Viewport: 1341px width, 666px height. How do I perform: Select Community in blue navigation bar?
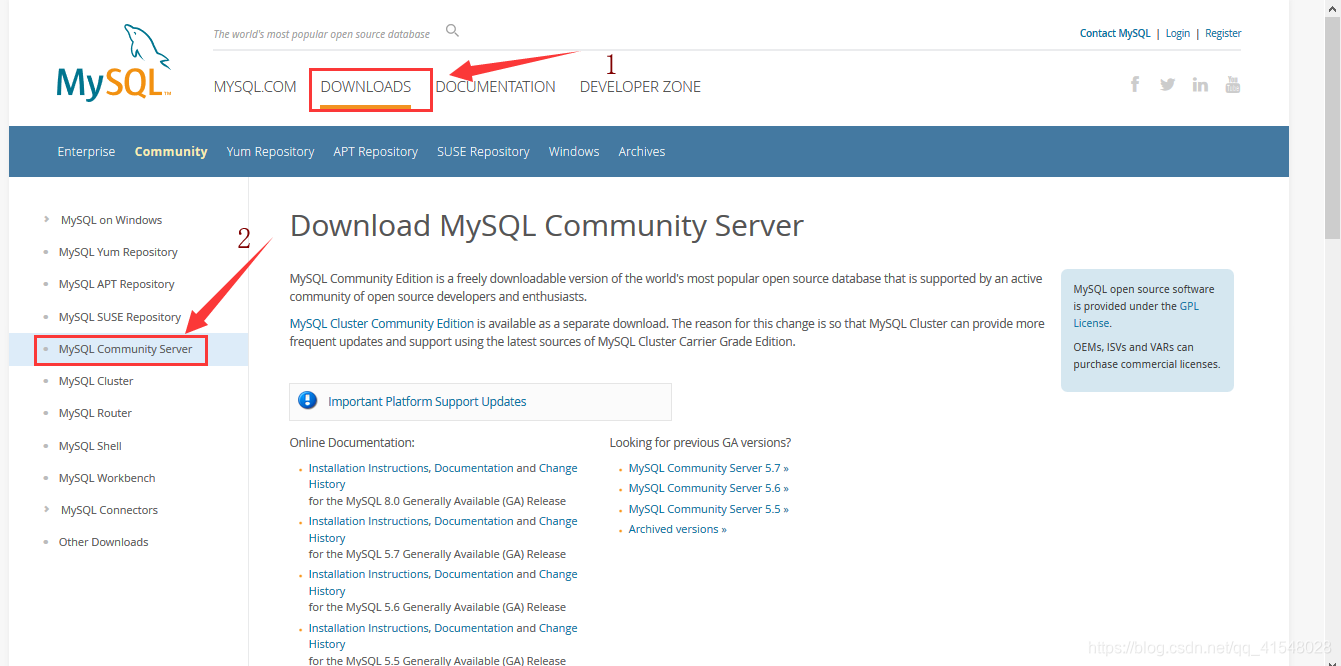(171, 152)
